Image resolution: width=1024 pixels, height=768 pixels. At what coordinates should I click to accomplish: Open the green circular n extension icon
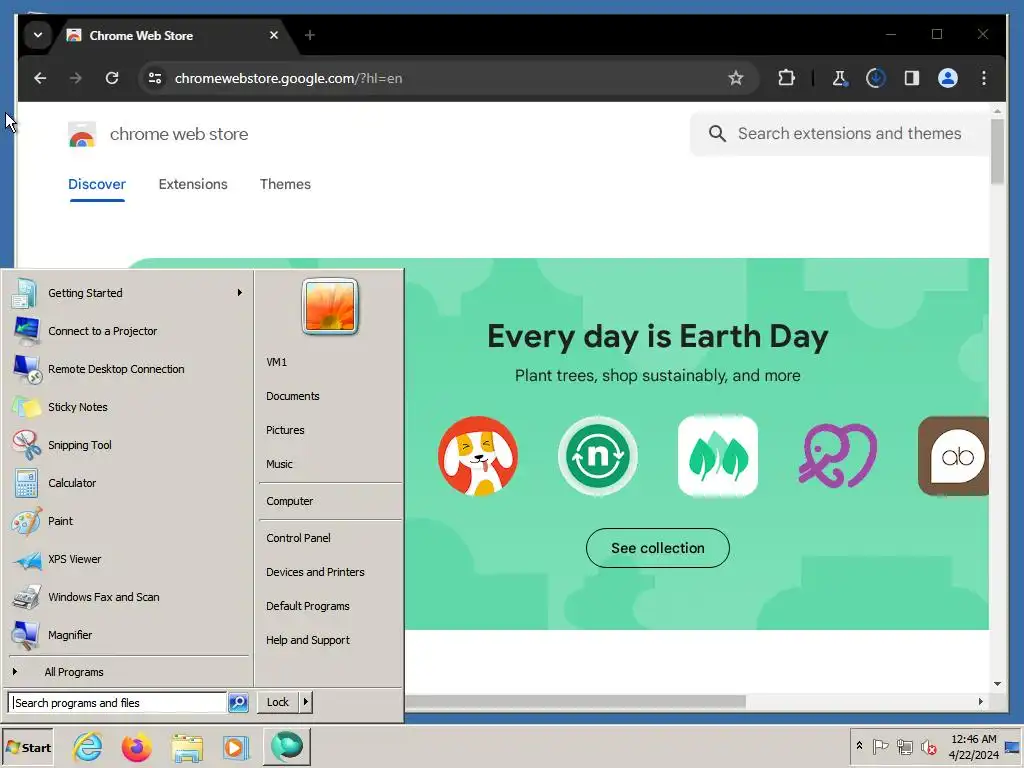pyautogui.click(x=598, y=456)
